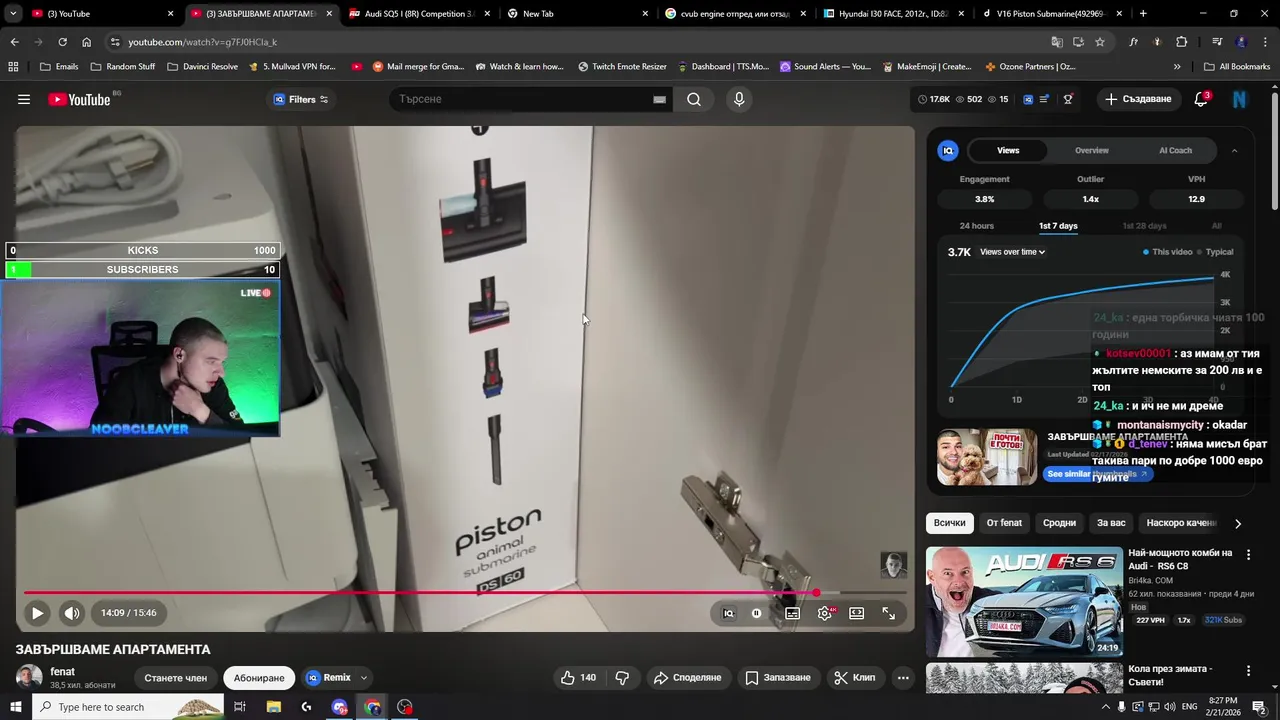The image size is (1280, 720).
Task: Bookmark this page with the star icon
Action: pos(1100,42)
